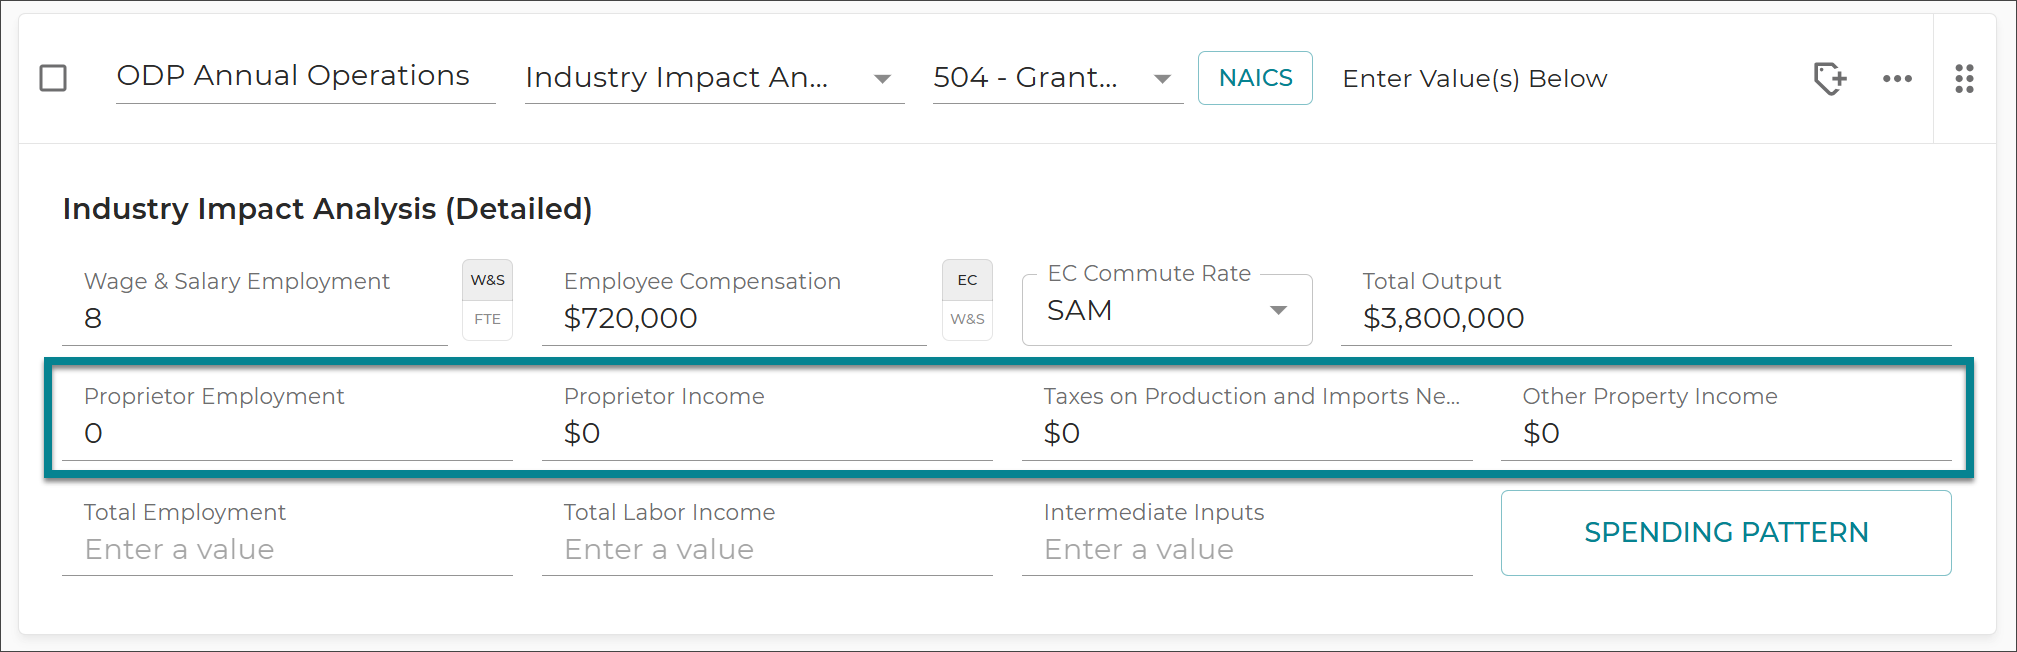Image resolution: width=2017 pixels, height=652 pixels.
Task: Click the drag handle dots icon
Action: [x=1964, y=78]
